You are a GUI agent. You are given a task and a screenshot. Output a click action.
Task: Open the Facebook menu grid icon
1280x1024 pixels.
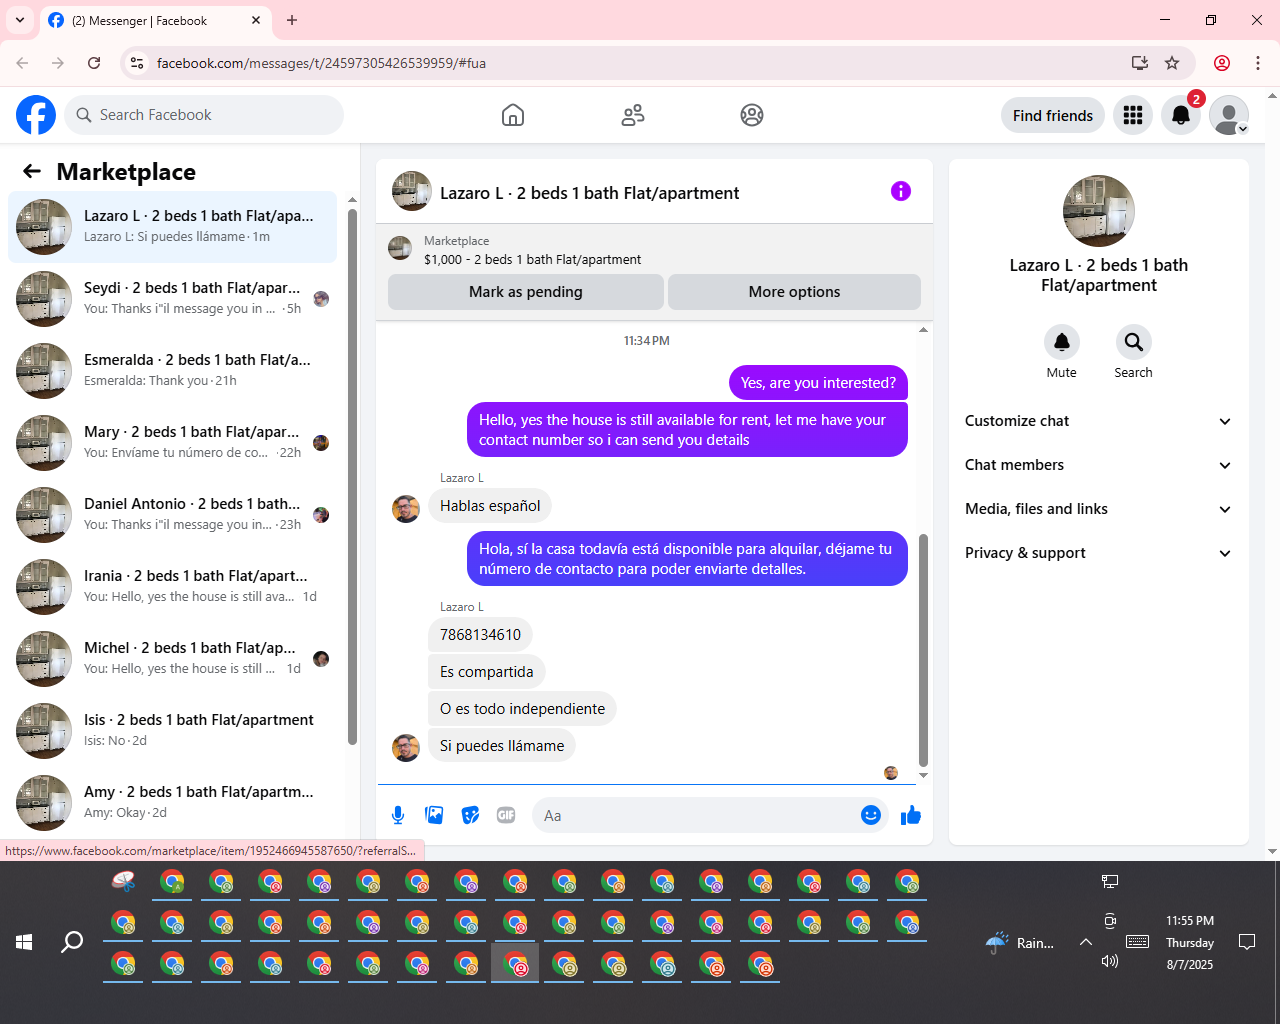click(1133, 115)
